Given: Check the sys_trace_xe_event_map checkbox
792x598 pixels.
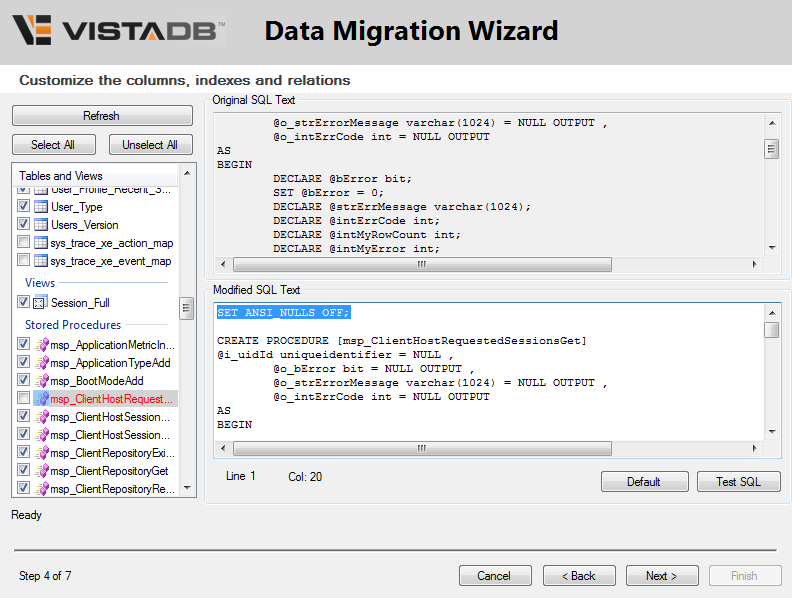Looking at the screenshot, I should tap(23, 260).
